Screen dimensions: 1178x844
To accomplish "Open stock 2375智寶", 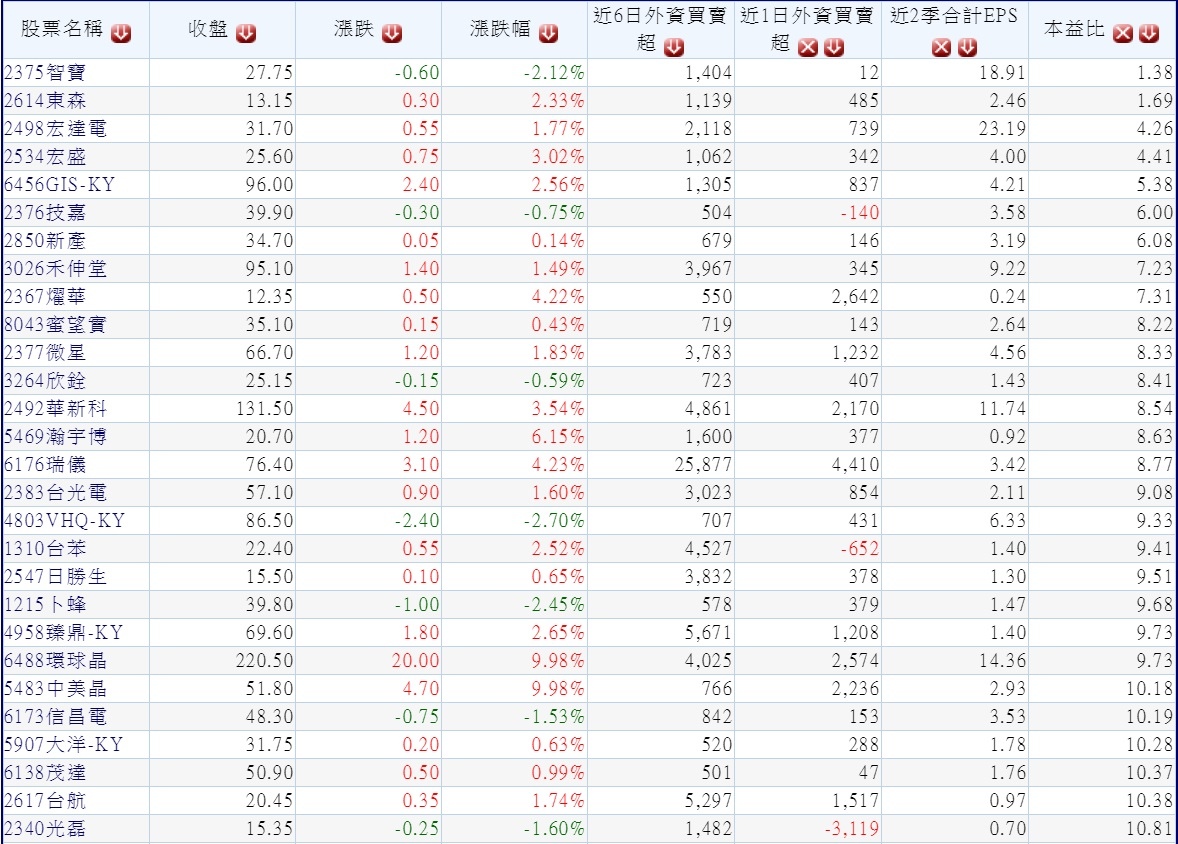I will [x=45, y=73].
